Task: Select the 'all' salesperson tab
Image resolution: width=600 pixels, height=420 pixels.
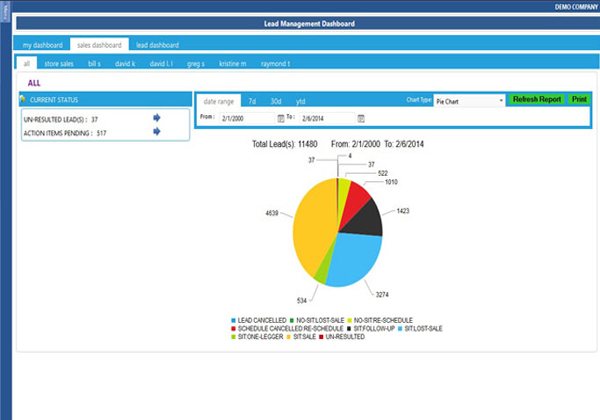Action: [26, 63]
